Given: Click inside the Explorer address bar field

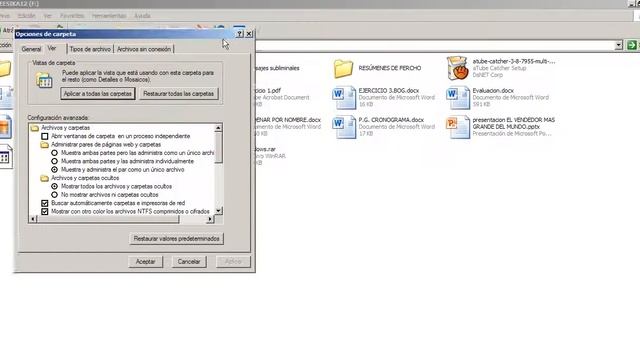Looking at the screenshot, I should 435,45.
